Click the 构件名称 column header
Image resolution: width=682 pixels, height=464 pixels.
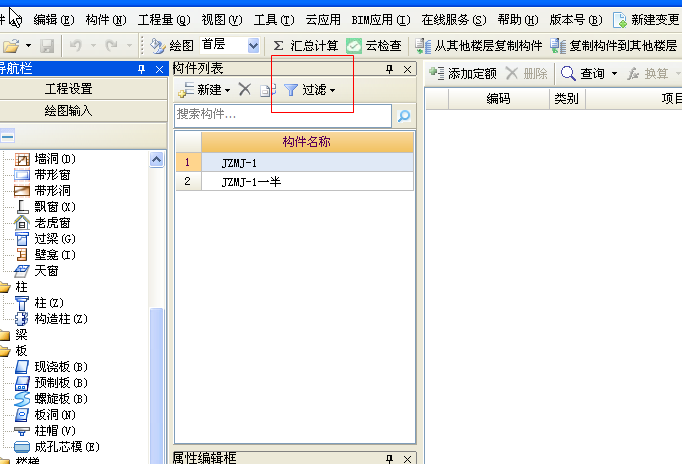pyautogui.click(x=307, y=141)
